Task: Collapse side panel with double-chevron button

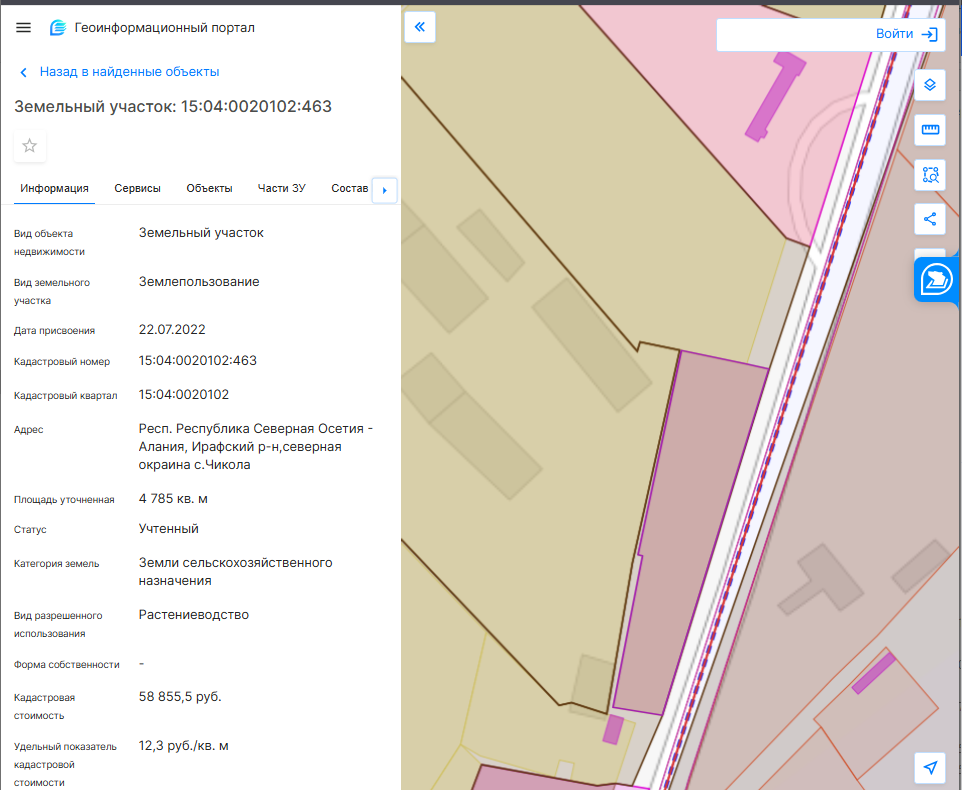Action: tap(420, 27)
